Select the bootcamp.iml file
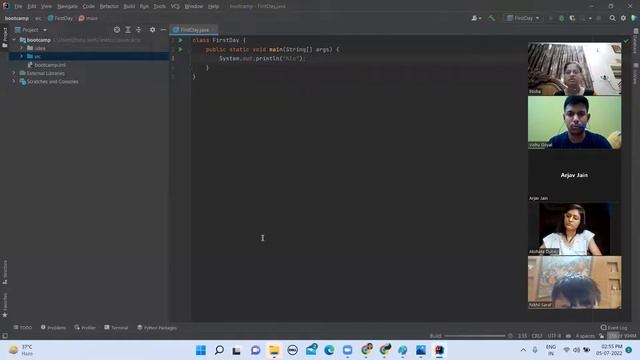Viewport: 640px width, 360px height. [47, 65]
